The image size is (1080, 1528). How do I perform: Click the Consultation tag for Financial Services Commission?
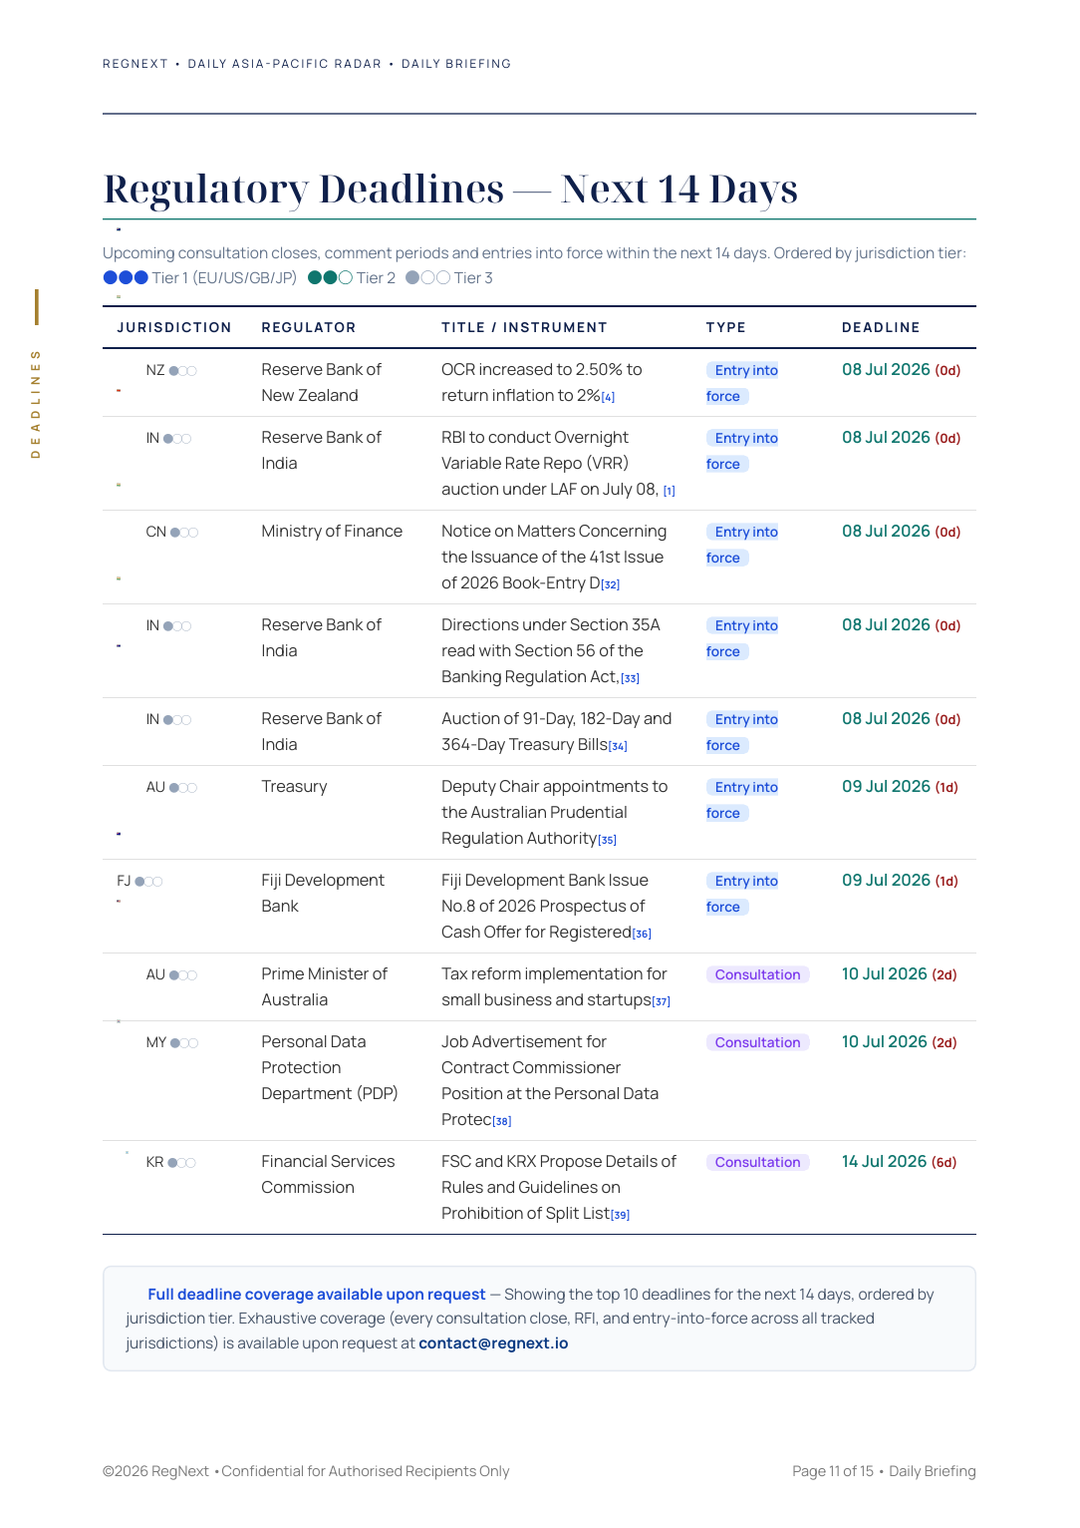tap(757, 1163)
